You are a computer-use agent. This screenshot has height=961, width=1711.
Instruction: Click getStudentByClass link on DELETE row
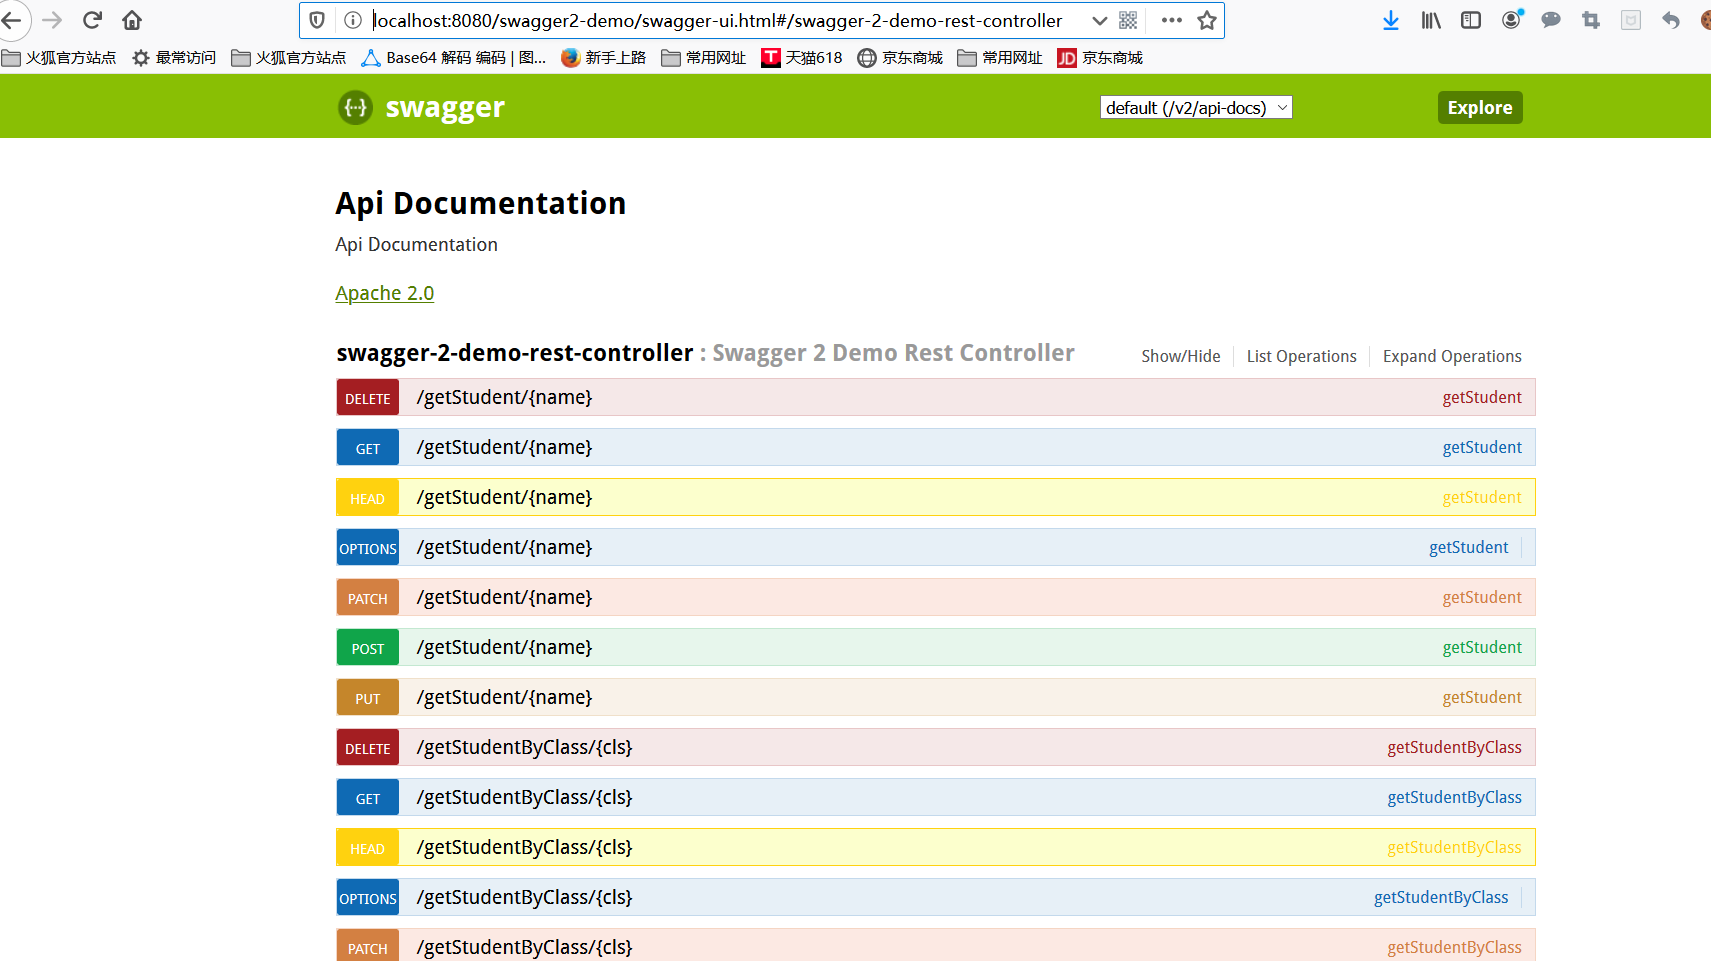pyautogui.click(x=1455, y=747)
